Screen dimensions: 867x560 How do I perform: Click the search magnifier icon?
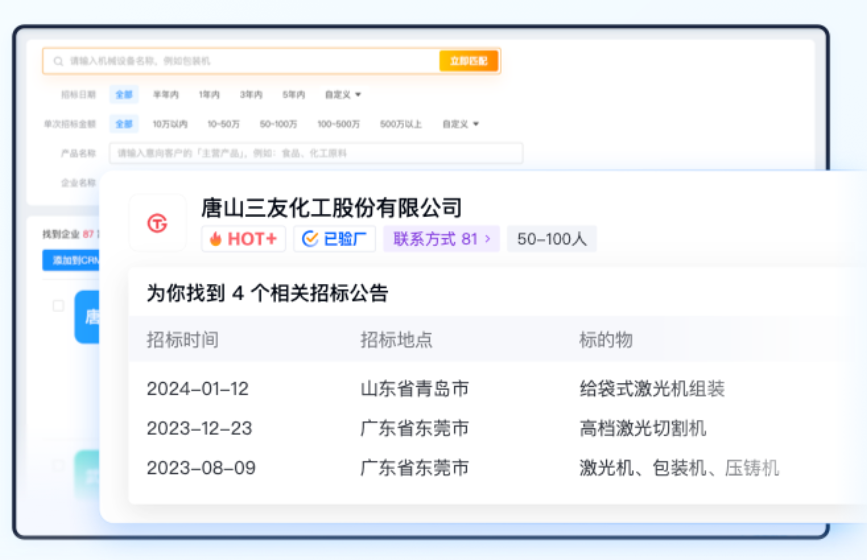pos(58,61)
